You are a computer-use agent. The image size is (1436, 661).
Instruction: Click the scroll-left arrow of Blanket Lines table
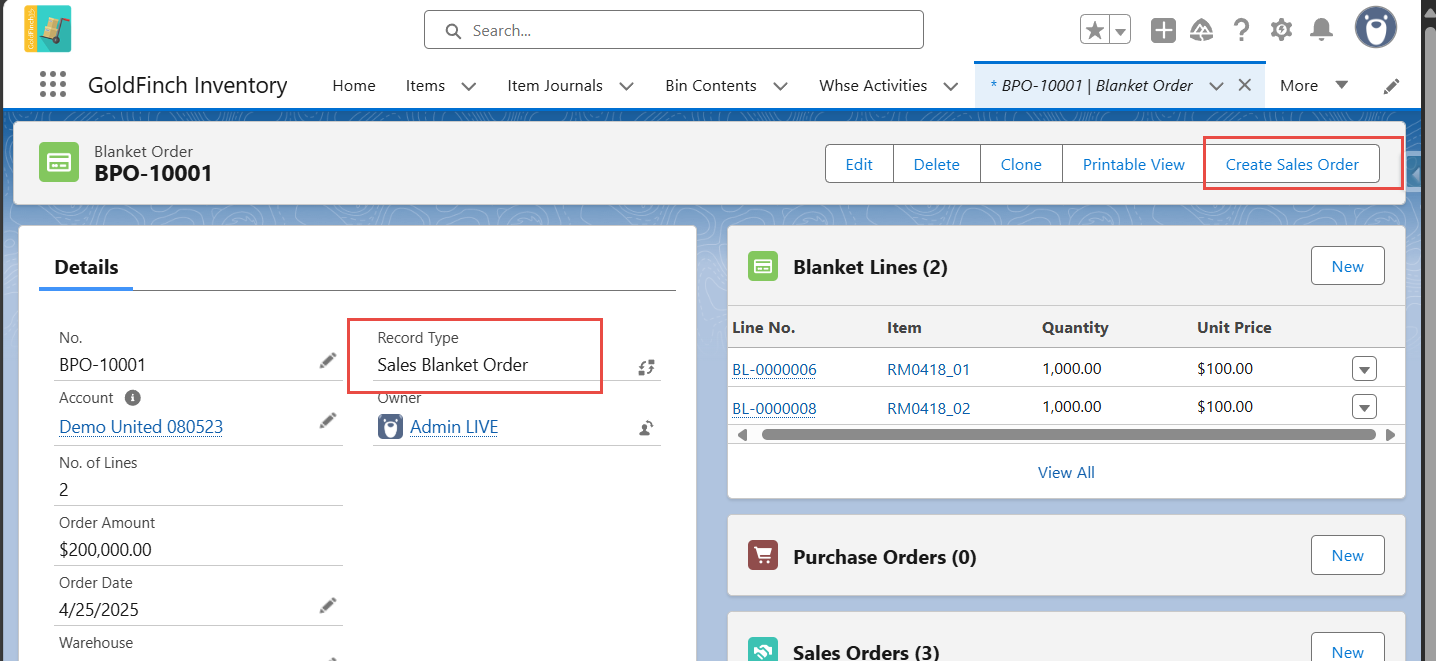point(742,435)
